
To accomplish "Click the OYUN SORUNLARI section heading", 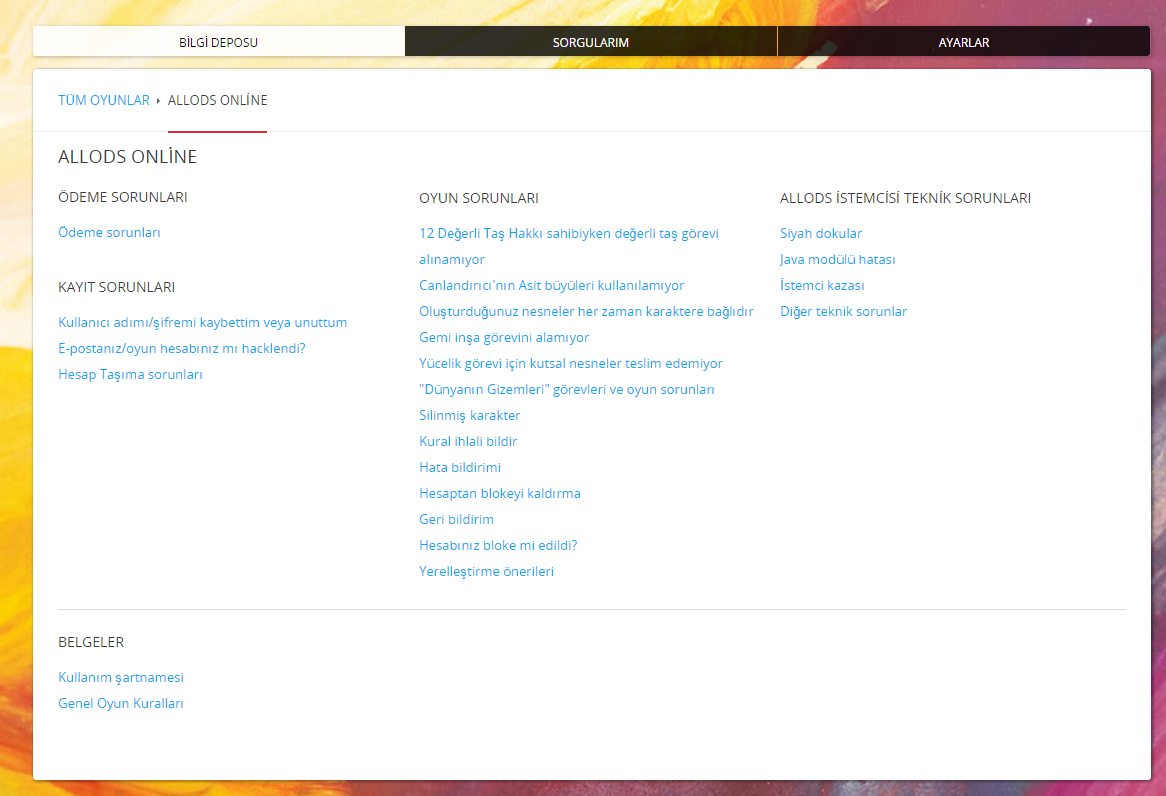I will pos(479,198).
